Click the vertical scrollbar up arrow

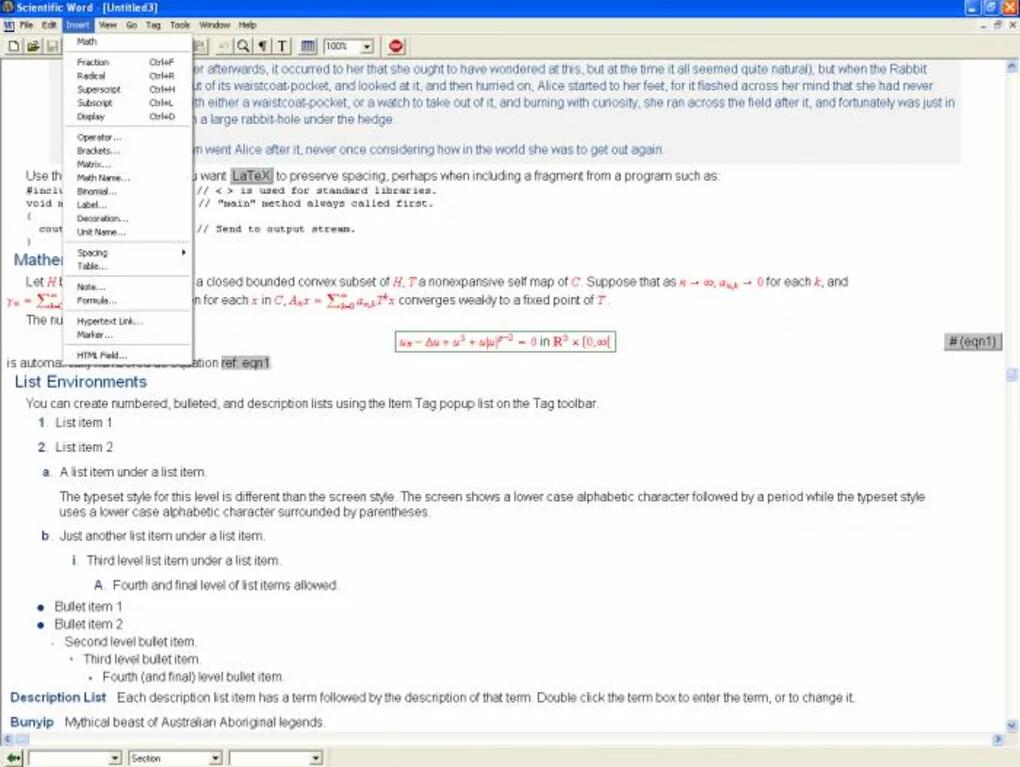tap(1012, 66)
